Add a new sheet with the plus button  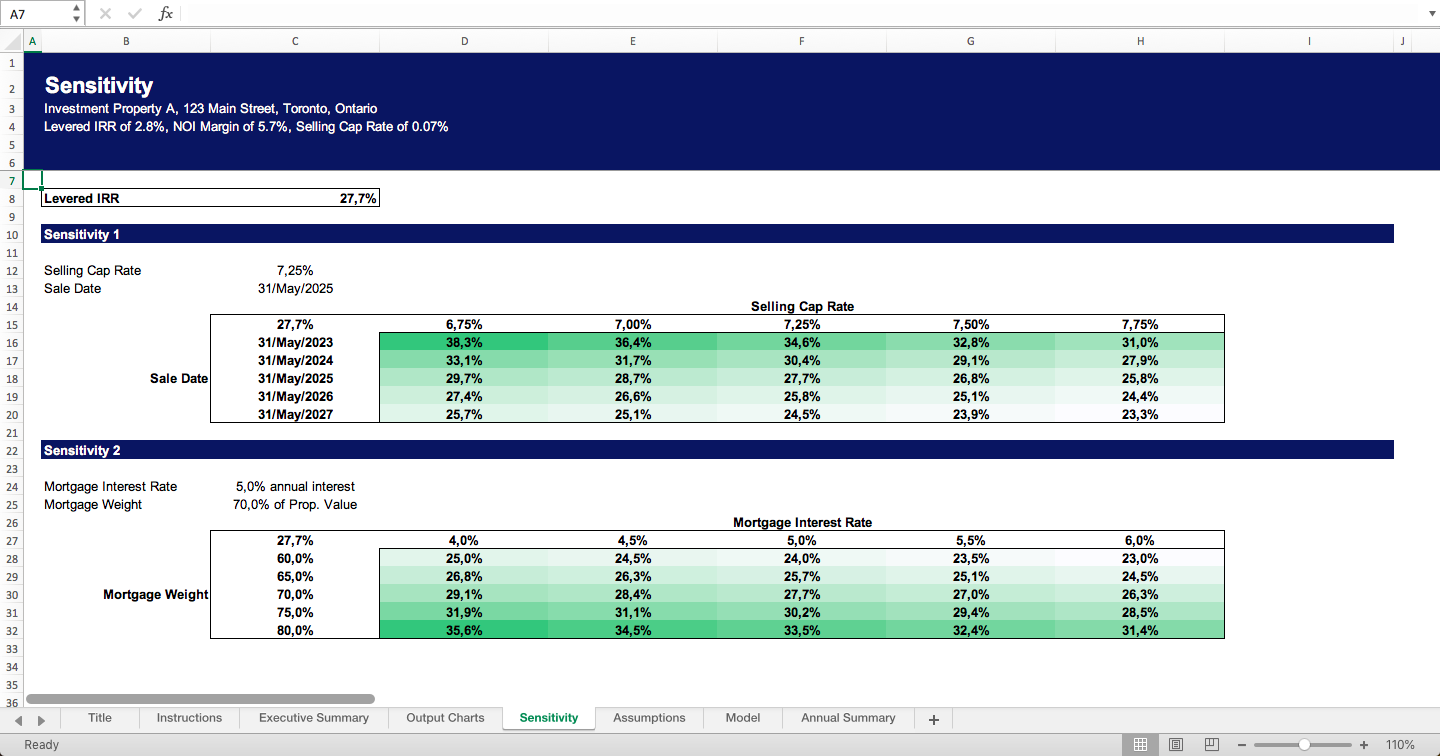tap(933, 718)
